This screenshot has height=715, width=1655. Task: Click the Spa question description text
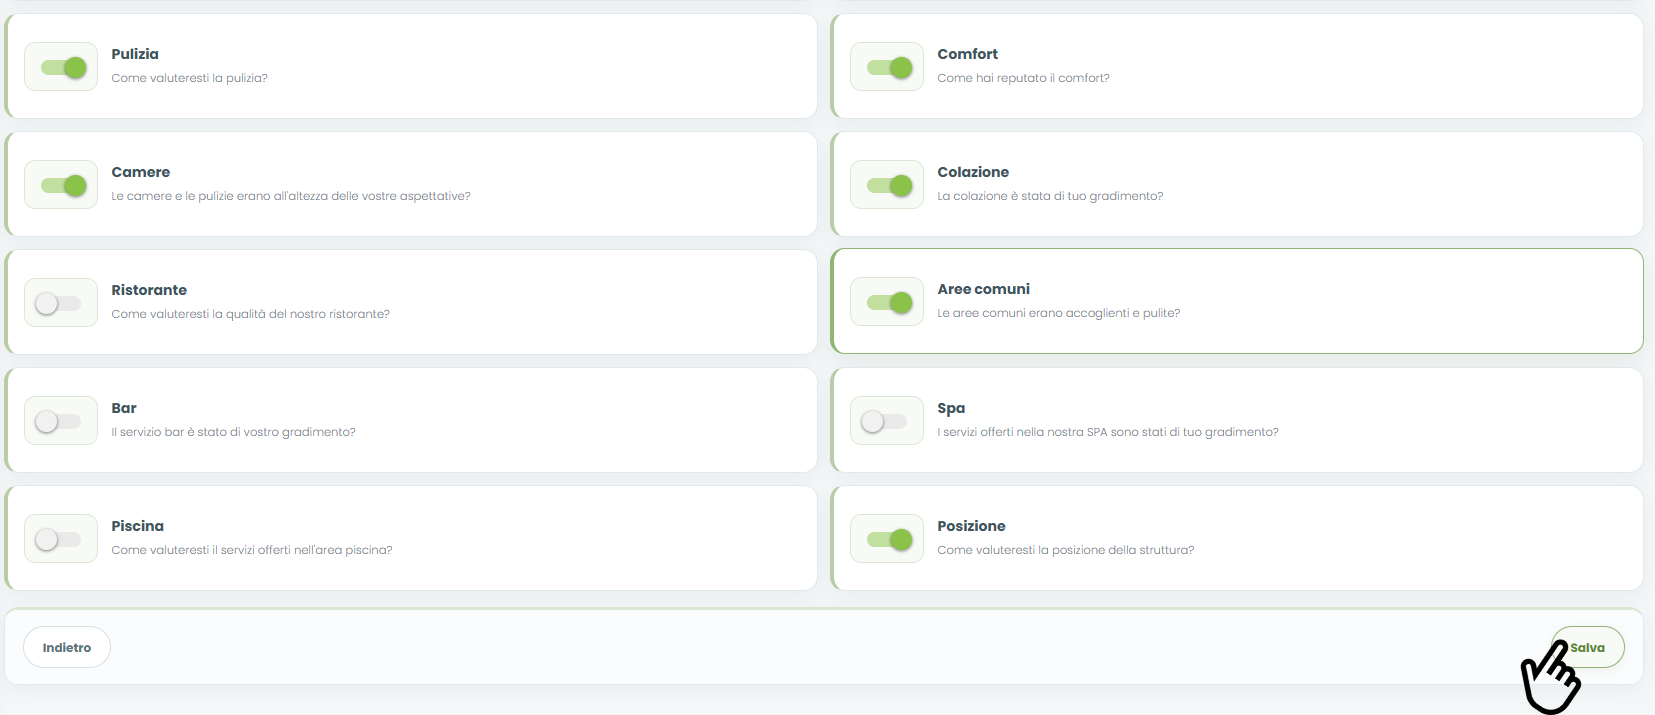coord(1108,432)
